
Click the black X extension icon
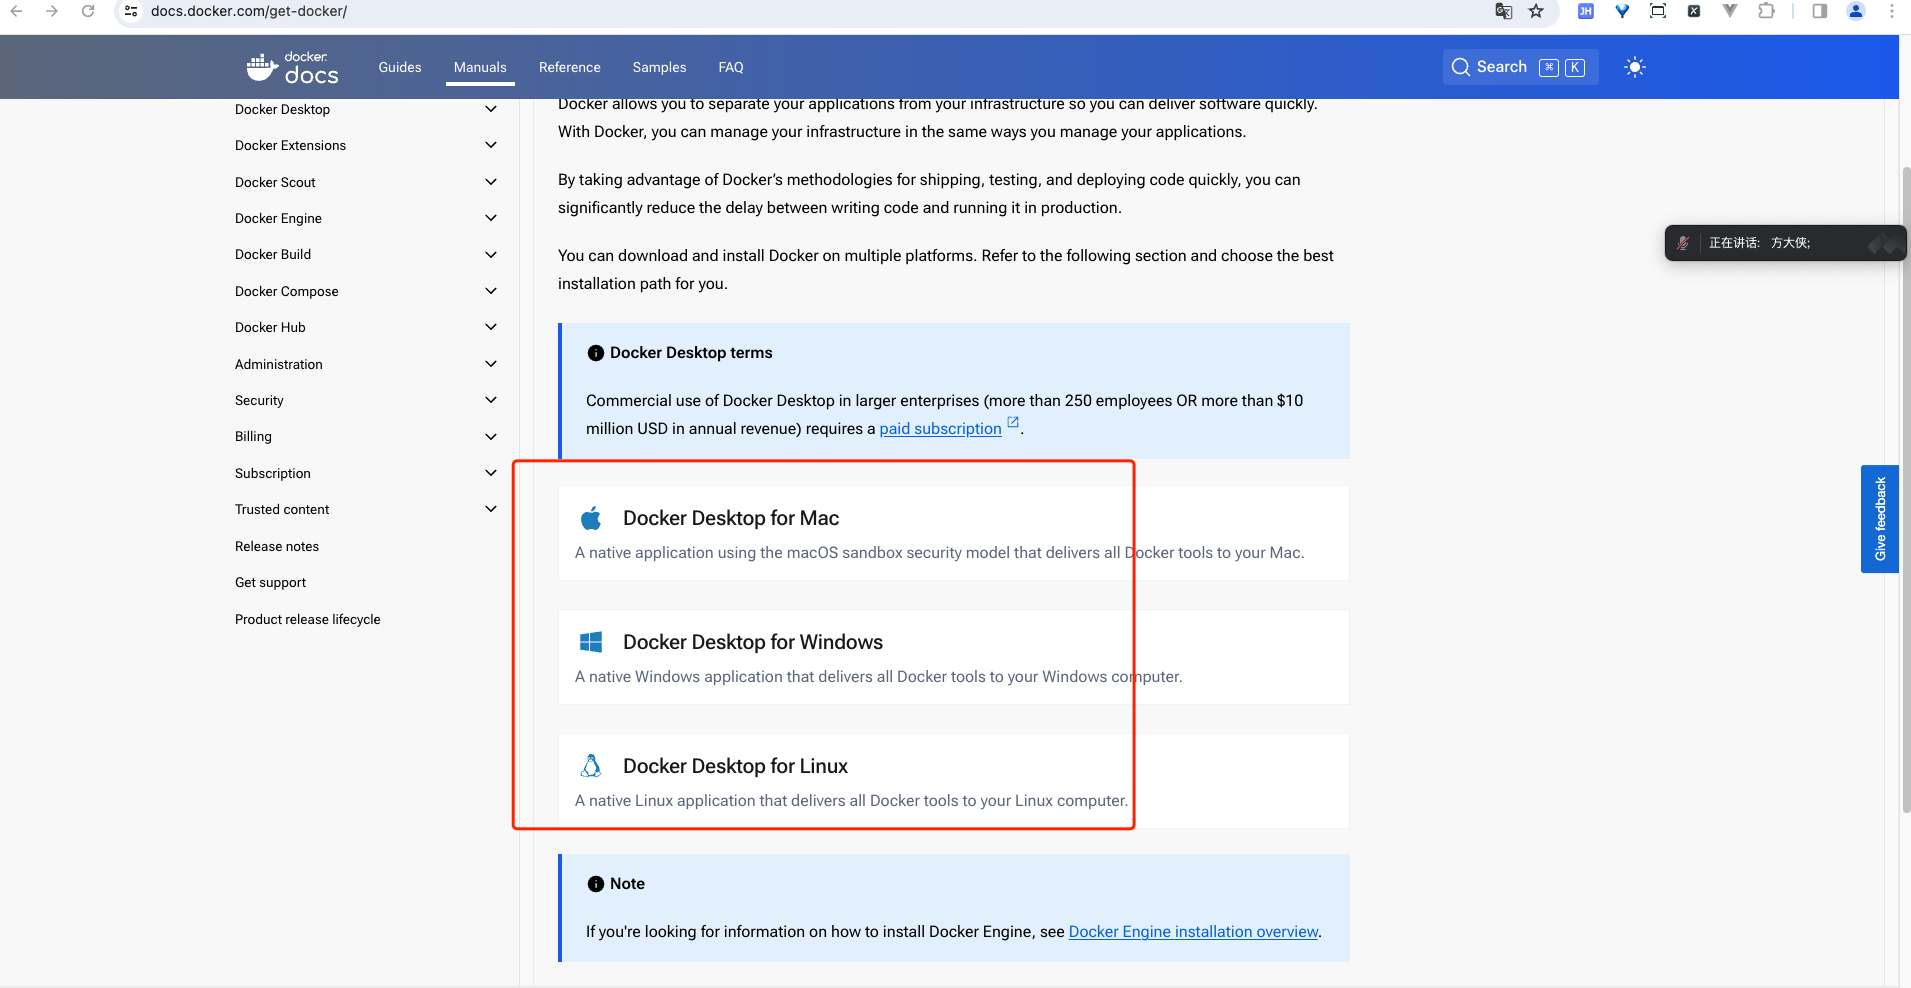pos(1694,11)
